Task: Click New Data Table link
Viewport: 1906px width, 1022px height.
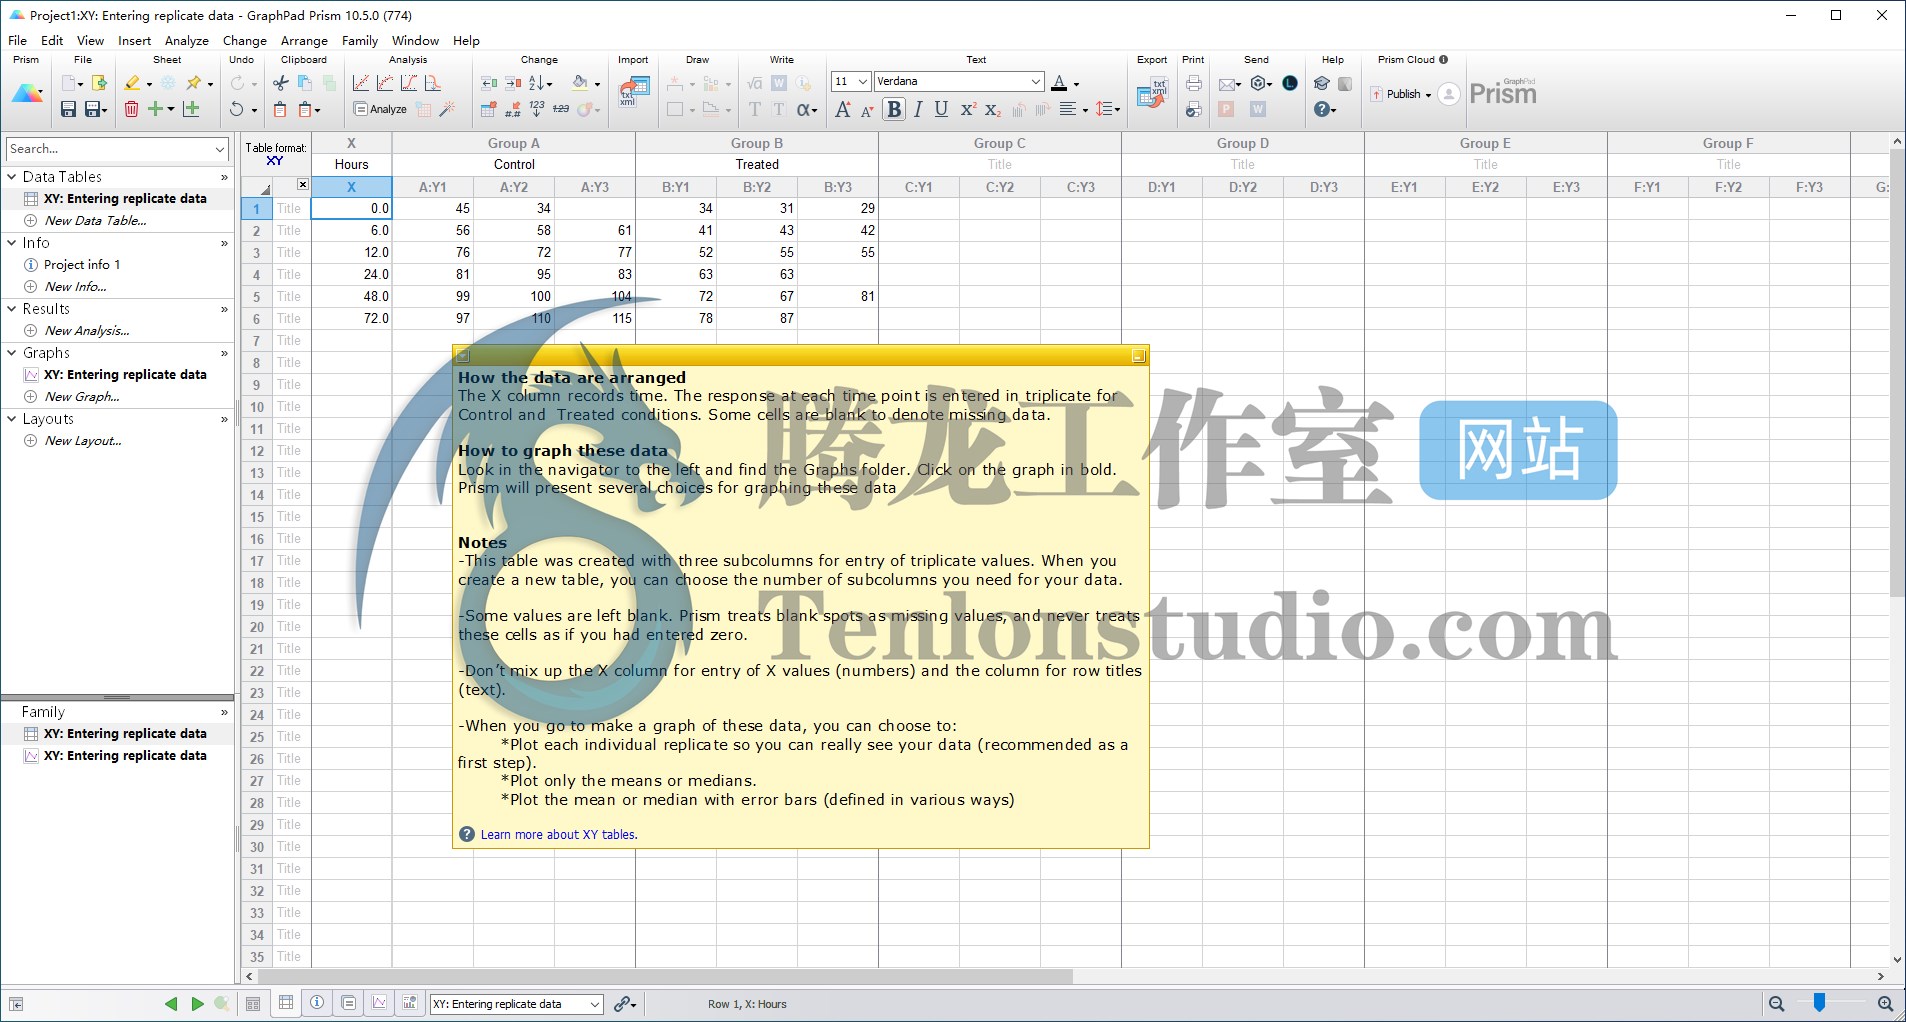Action: pos(96,221)
